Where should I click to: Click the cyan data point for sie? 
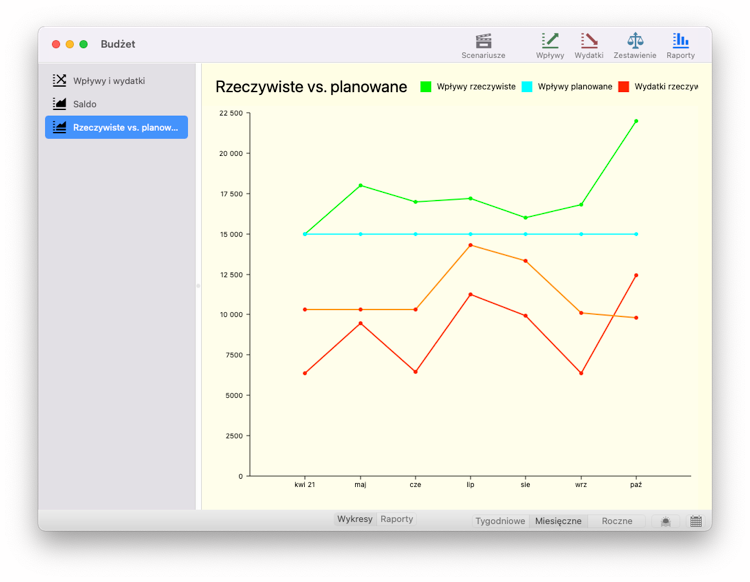point(526,234)
